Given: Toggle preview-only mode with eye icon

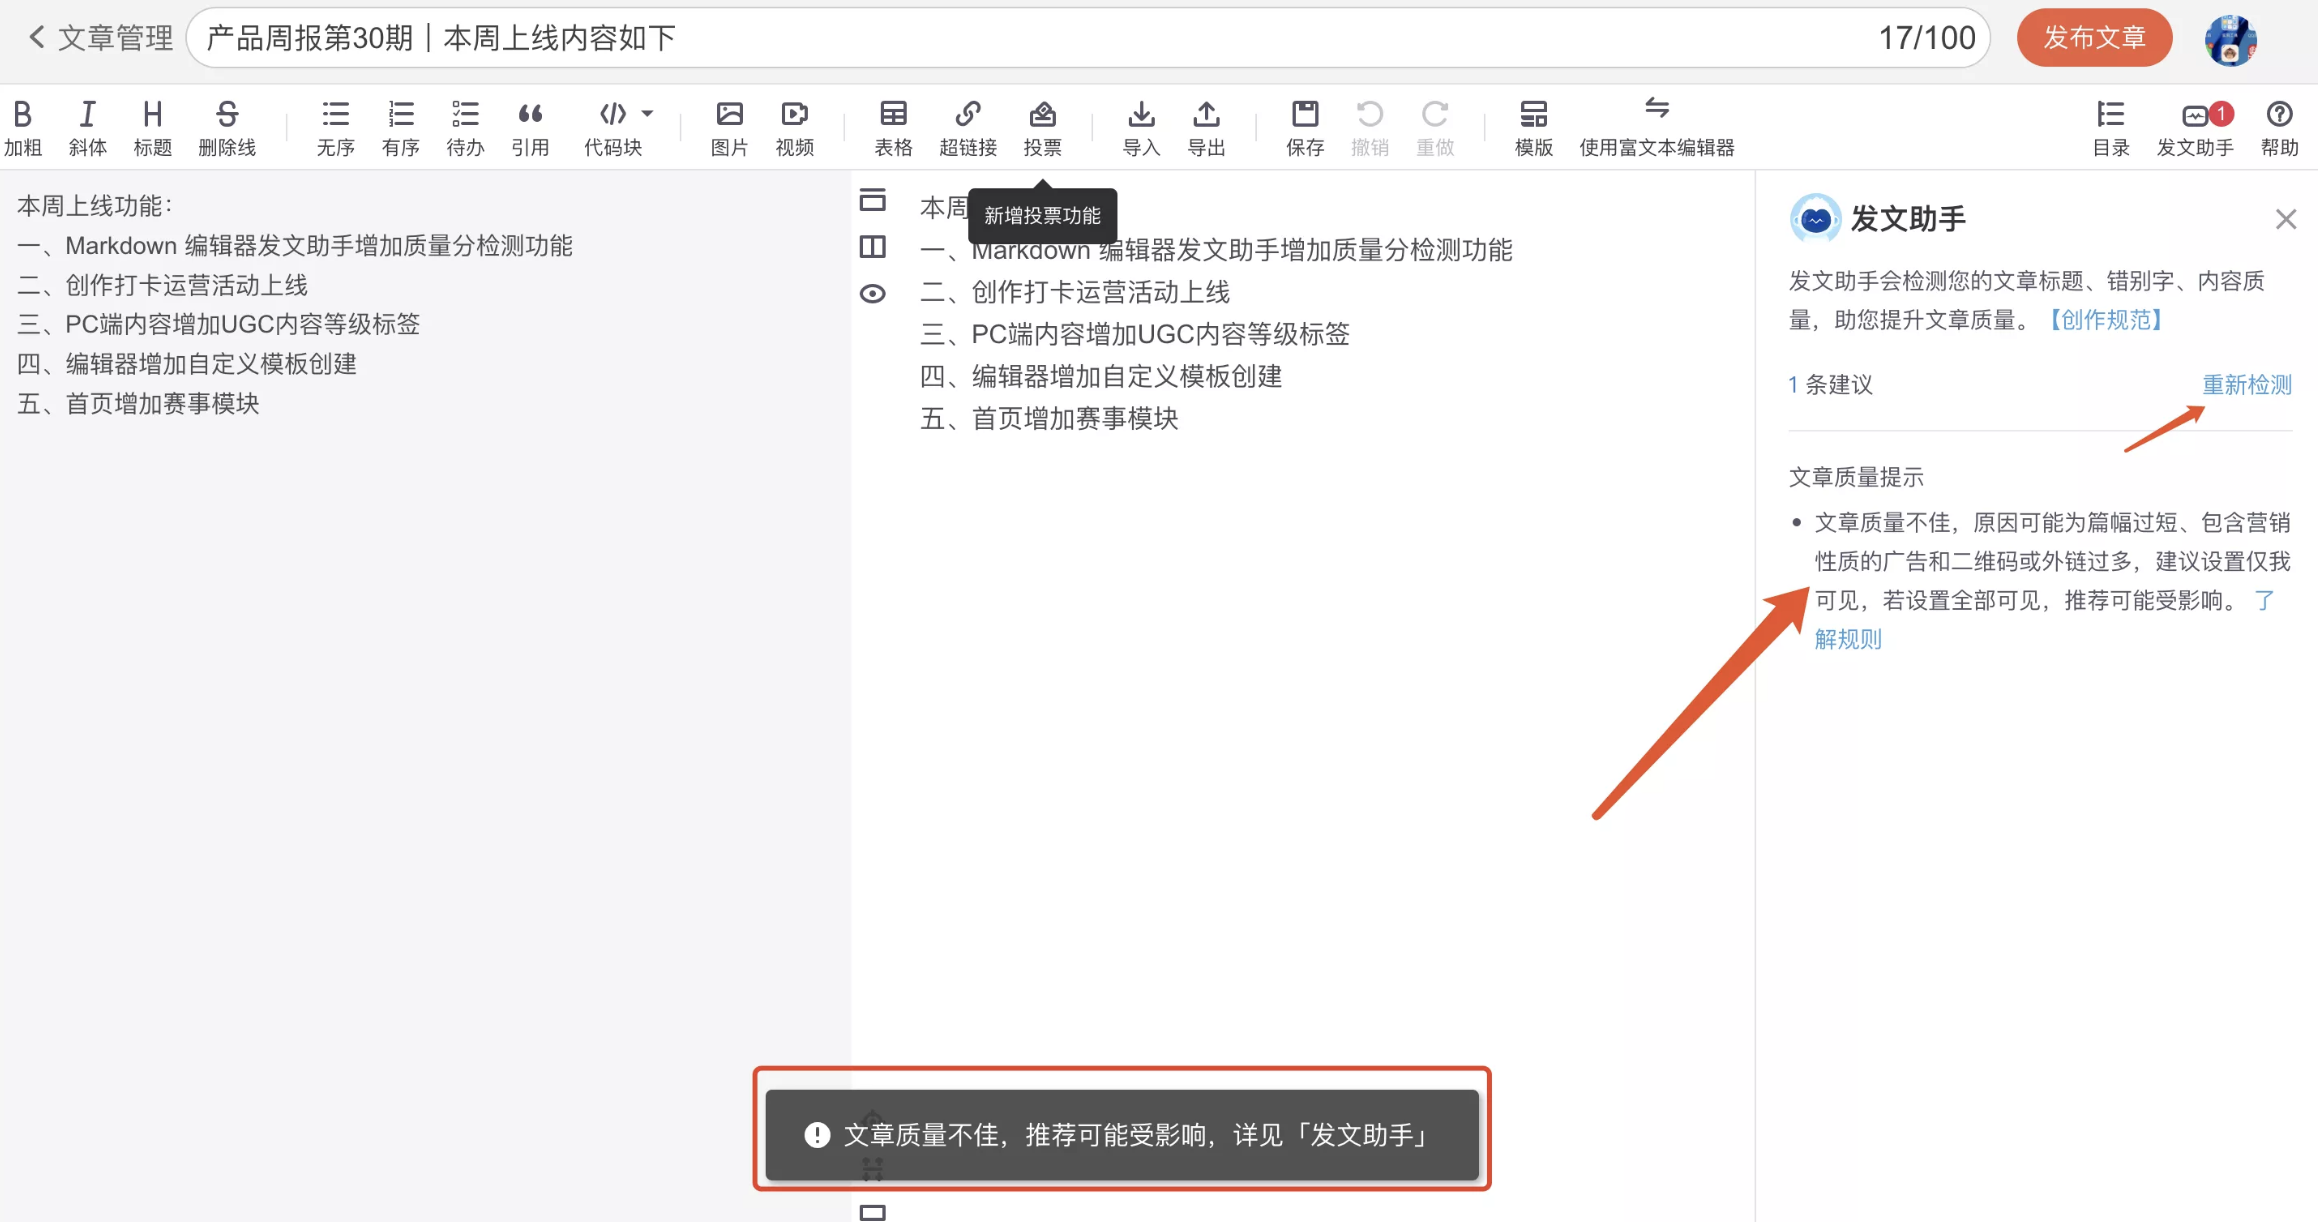Looking at the screenshot, I should (872, 293).
